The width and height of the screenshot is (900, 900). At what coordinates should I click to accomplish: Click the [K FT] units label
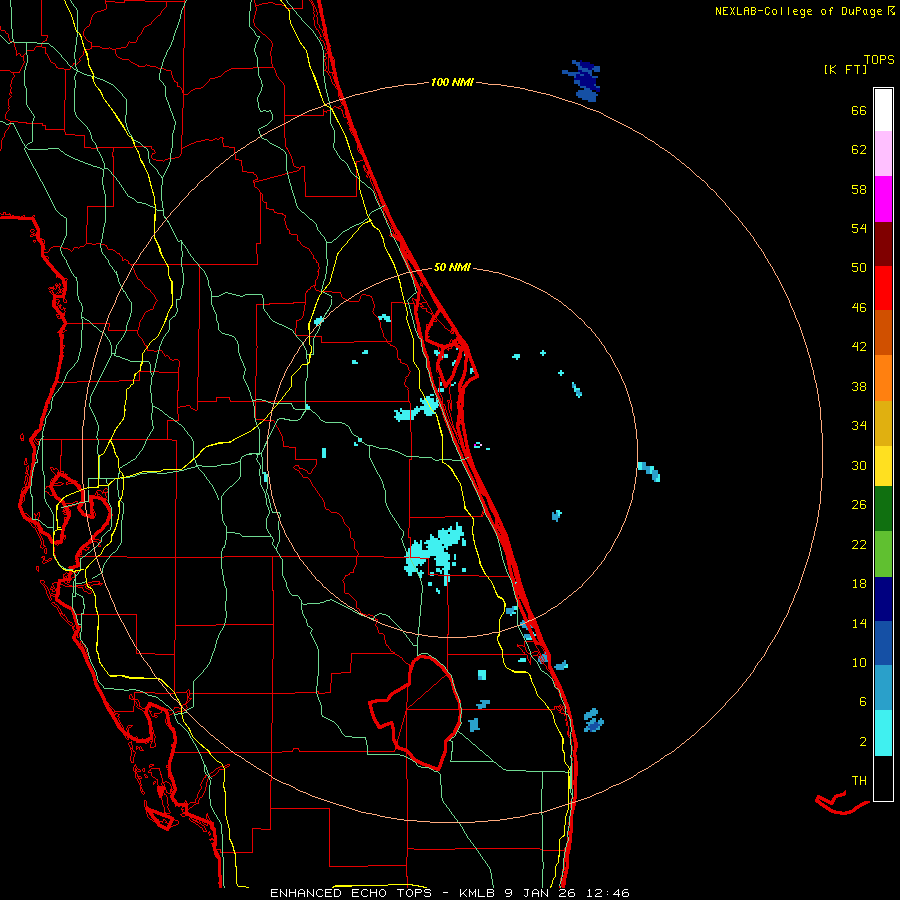coord(845,69)
